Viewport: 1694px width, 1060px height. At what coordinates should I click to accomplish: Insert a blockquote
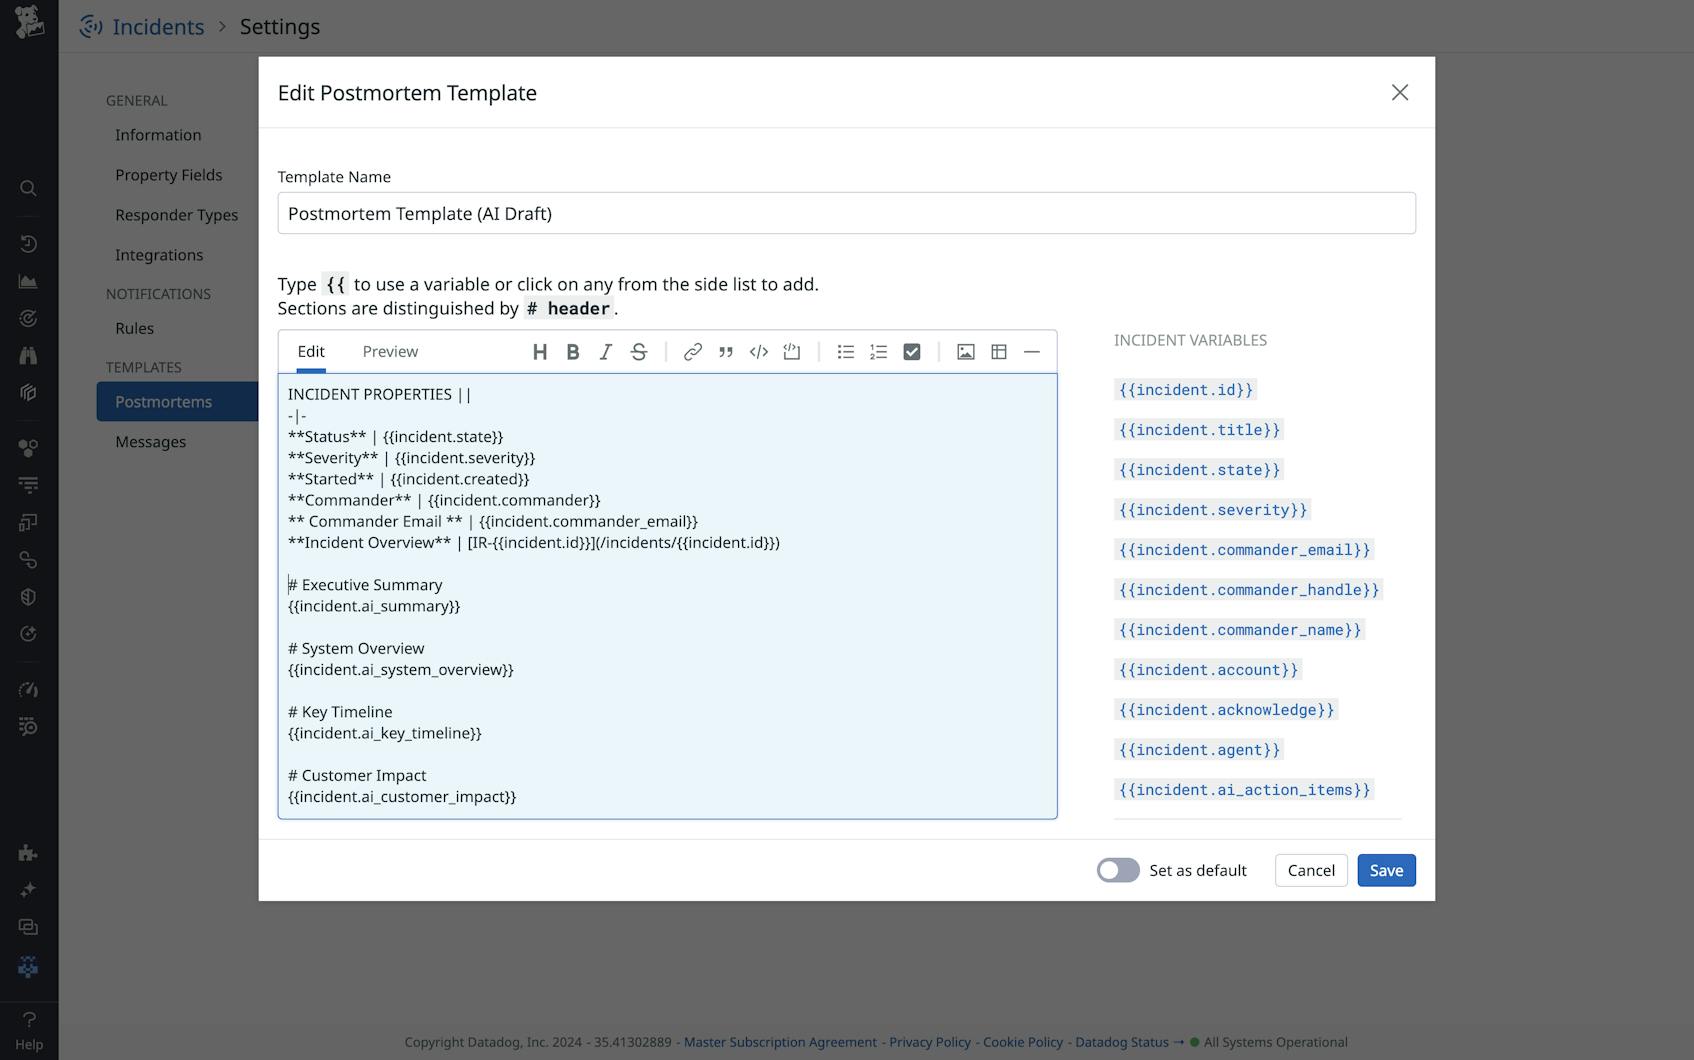click(726, 352)
